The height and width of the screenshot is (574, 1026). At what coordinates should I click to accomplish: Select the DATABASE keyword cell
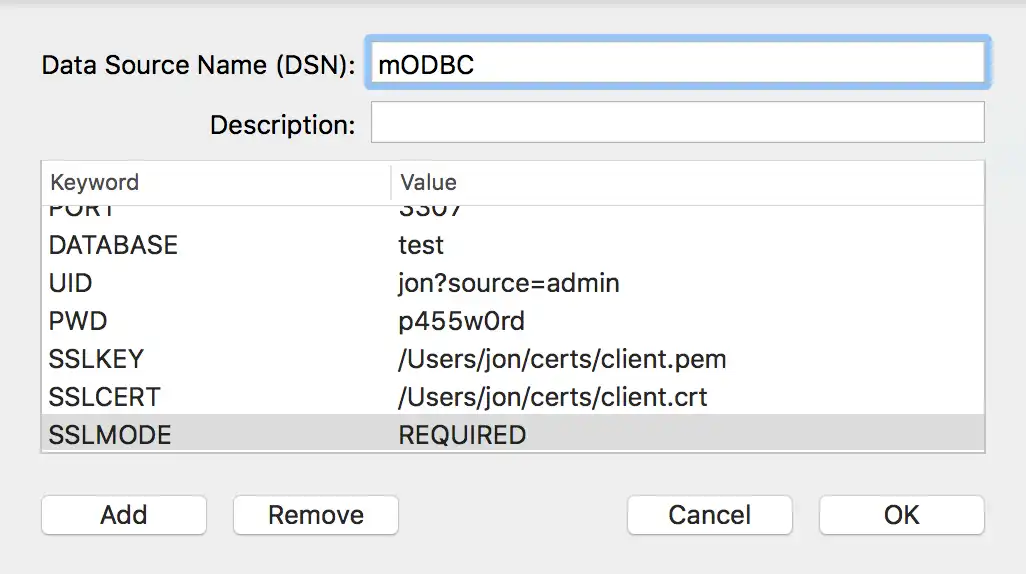point(113,245)
